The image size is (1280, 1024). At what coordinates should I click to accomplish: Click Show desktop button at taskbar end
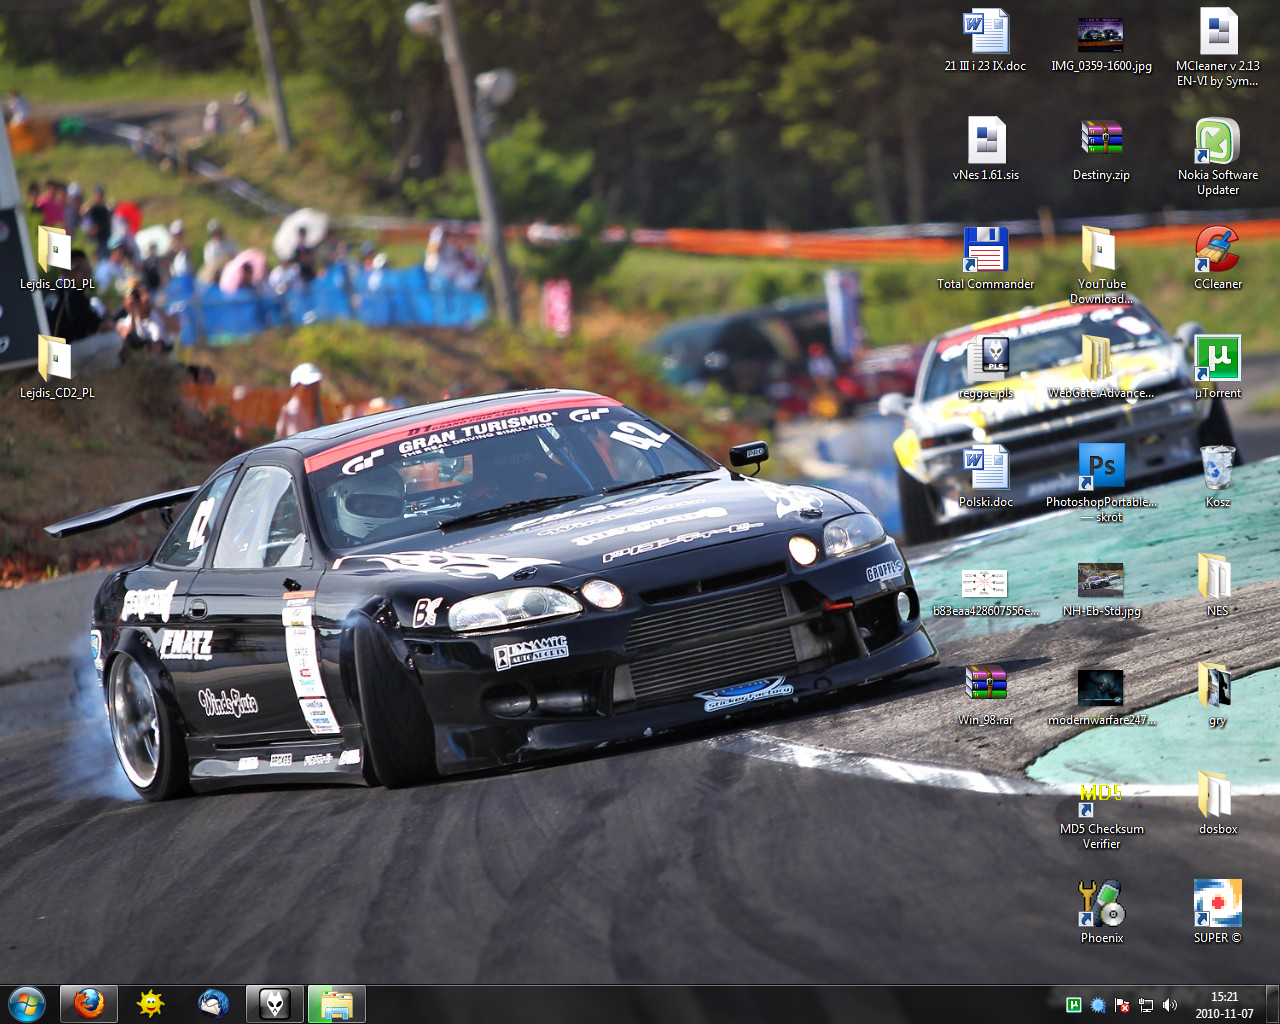(1272, 1005)
